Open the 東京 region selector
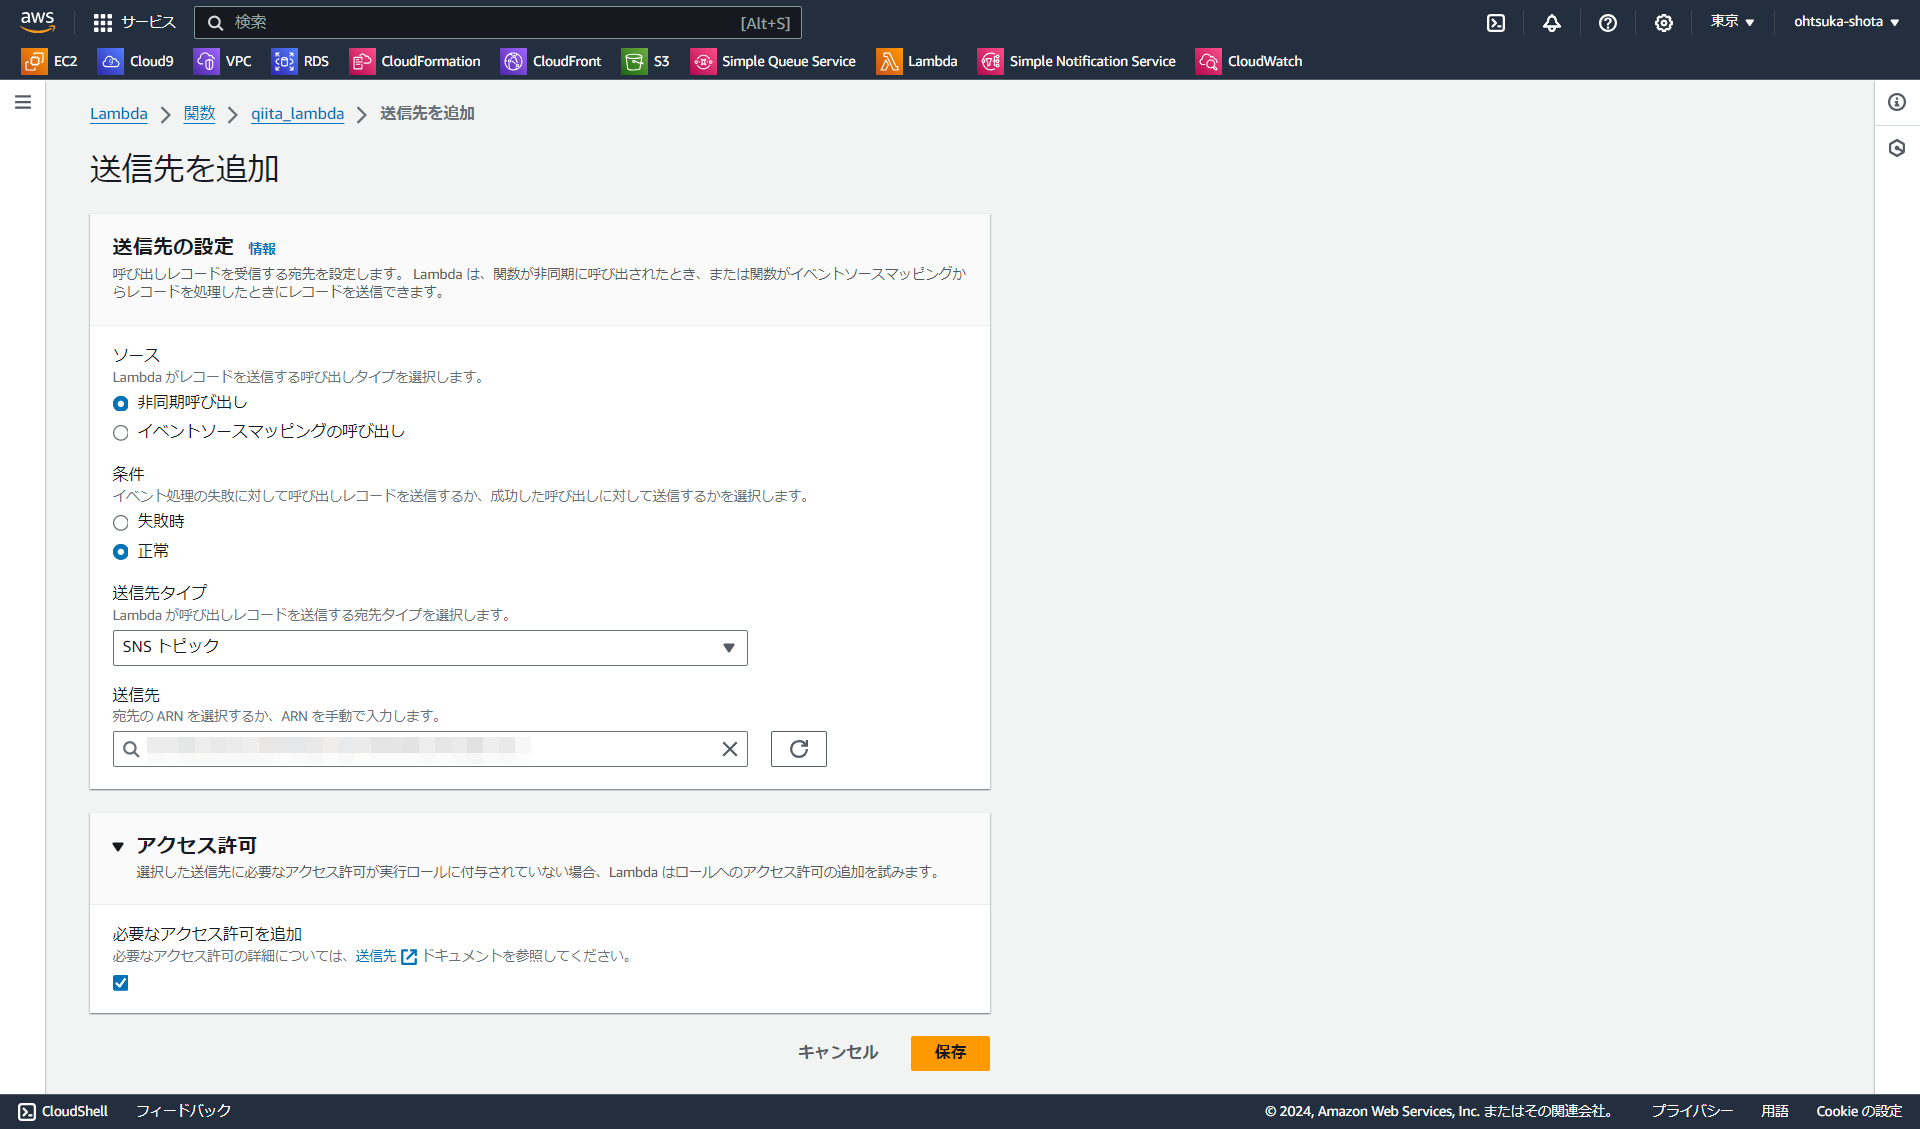 tap(1732, 22)
